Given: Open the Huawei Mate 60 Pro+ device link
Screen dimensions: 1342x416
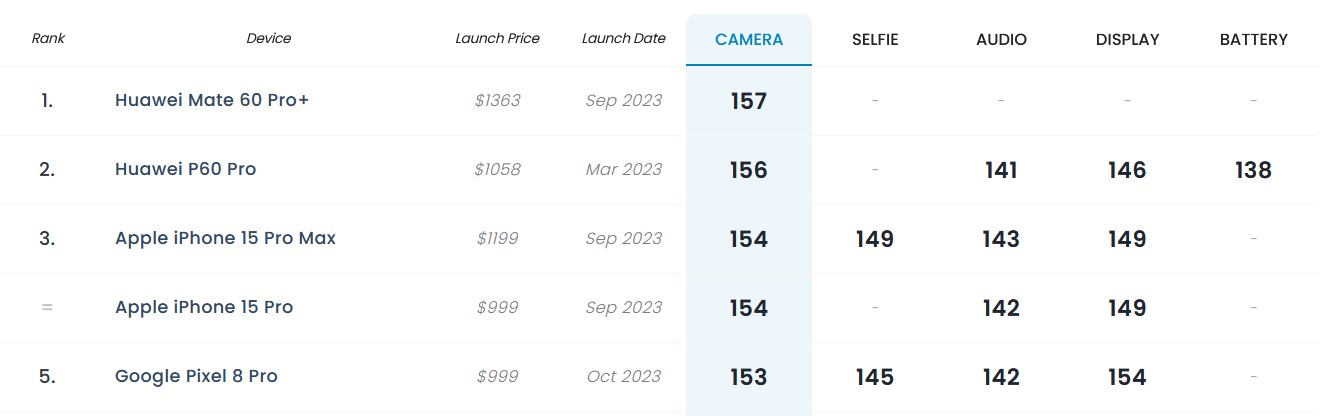Looking at the screenshot, I should [212, 100].
